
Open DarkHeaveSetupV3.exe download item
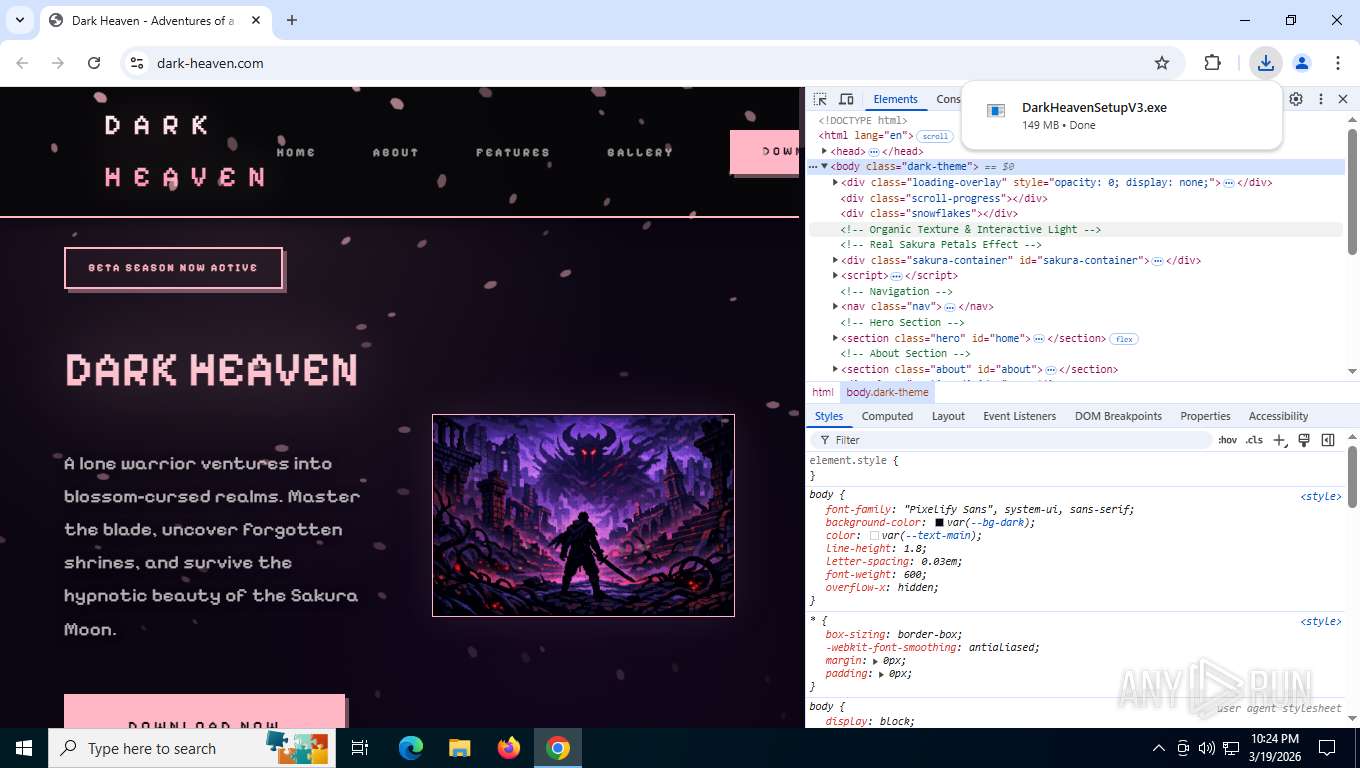tap(1120, 116)
